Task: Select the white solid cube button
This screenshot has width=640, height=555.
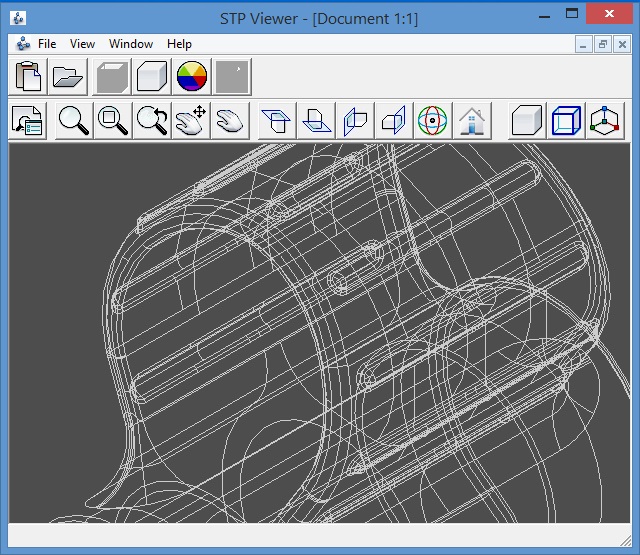Action: [152, 76]
